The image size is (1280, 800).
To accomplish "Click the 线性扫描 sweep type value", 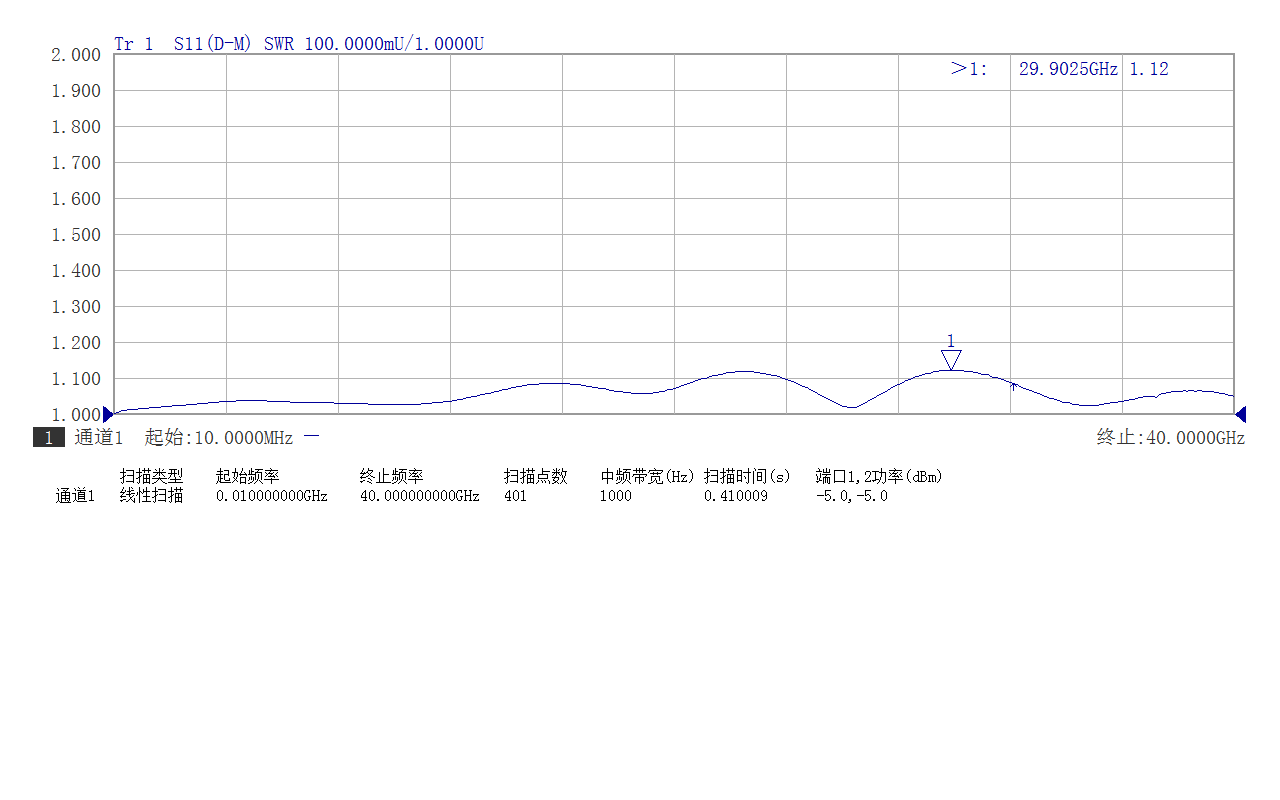I will [x=151, y=496].
